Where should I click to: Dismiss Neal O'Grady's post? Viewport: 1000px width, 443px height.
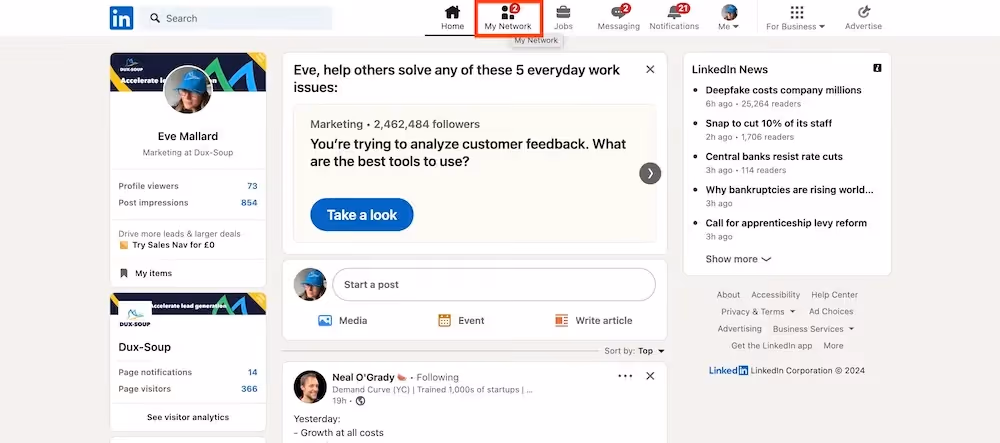[650, 376]
